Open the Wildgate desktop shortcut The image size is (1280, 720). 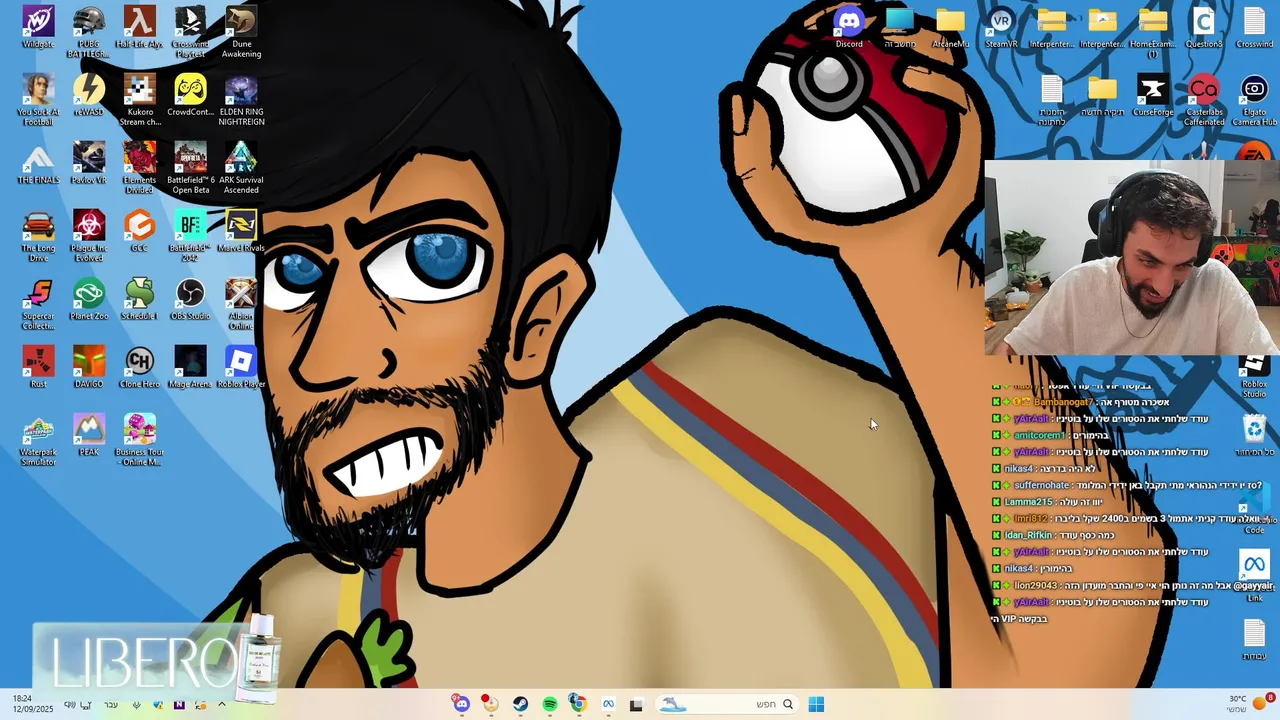coord(38,27)
